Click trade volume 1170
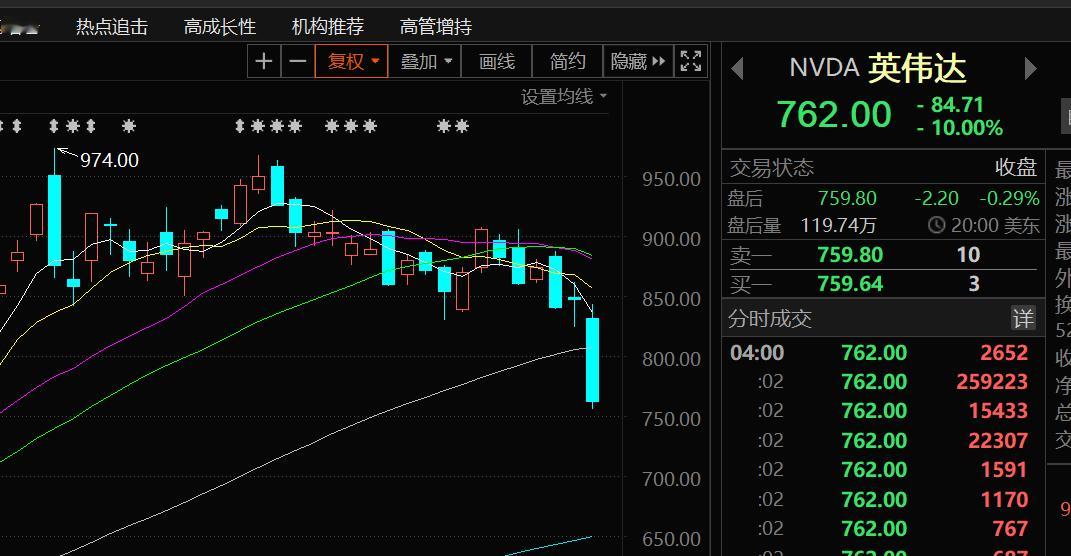 pos(1004,499)
